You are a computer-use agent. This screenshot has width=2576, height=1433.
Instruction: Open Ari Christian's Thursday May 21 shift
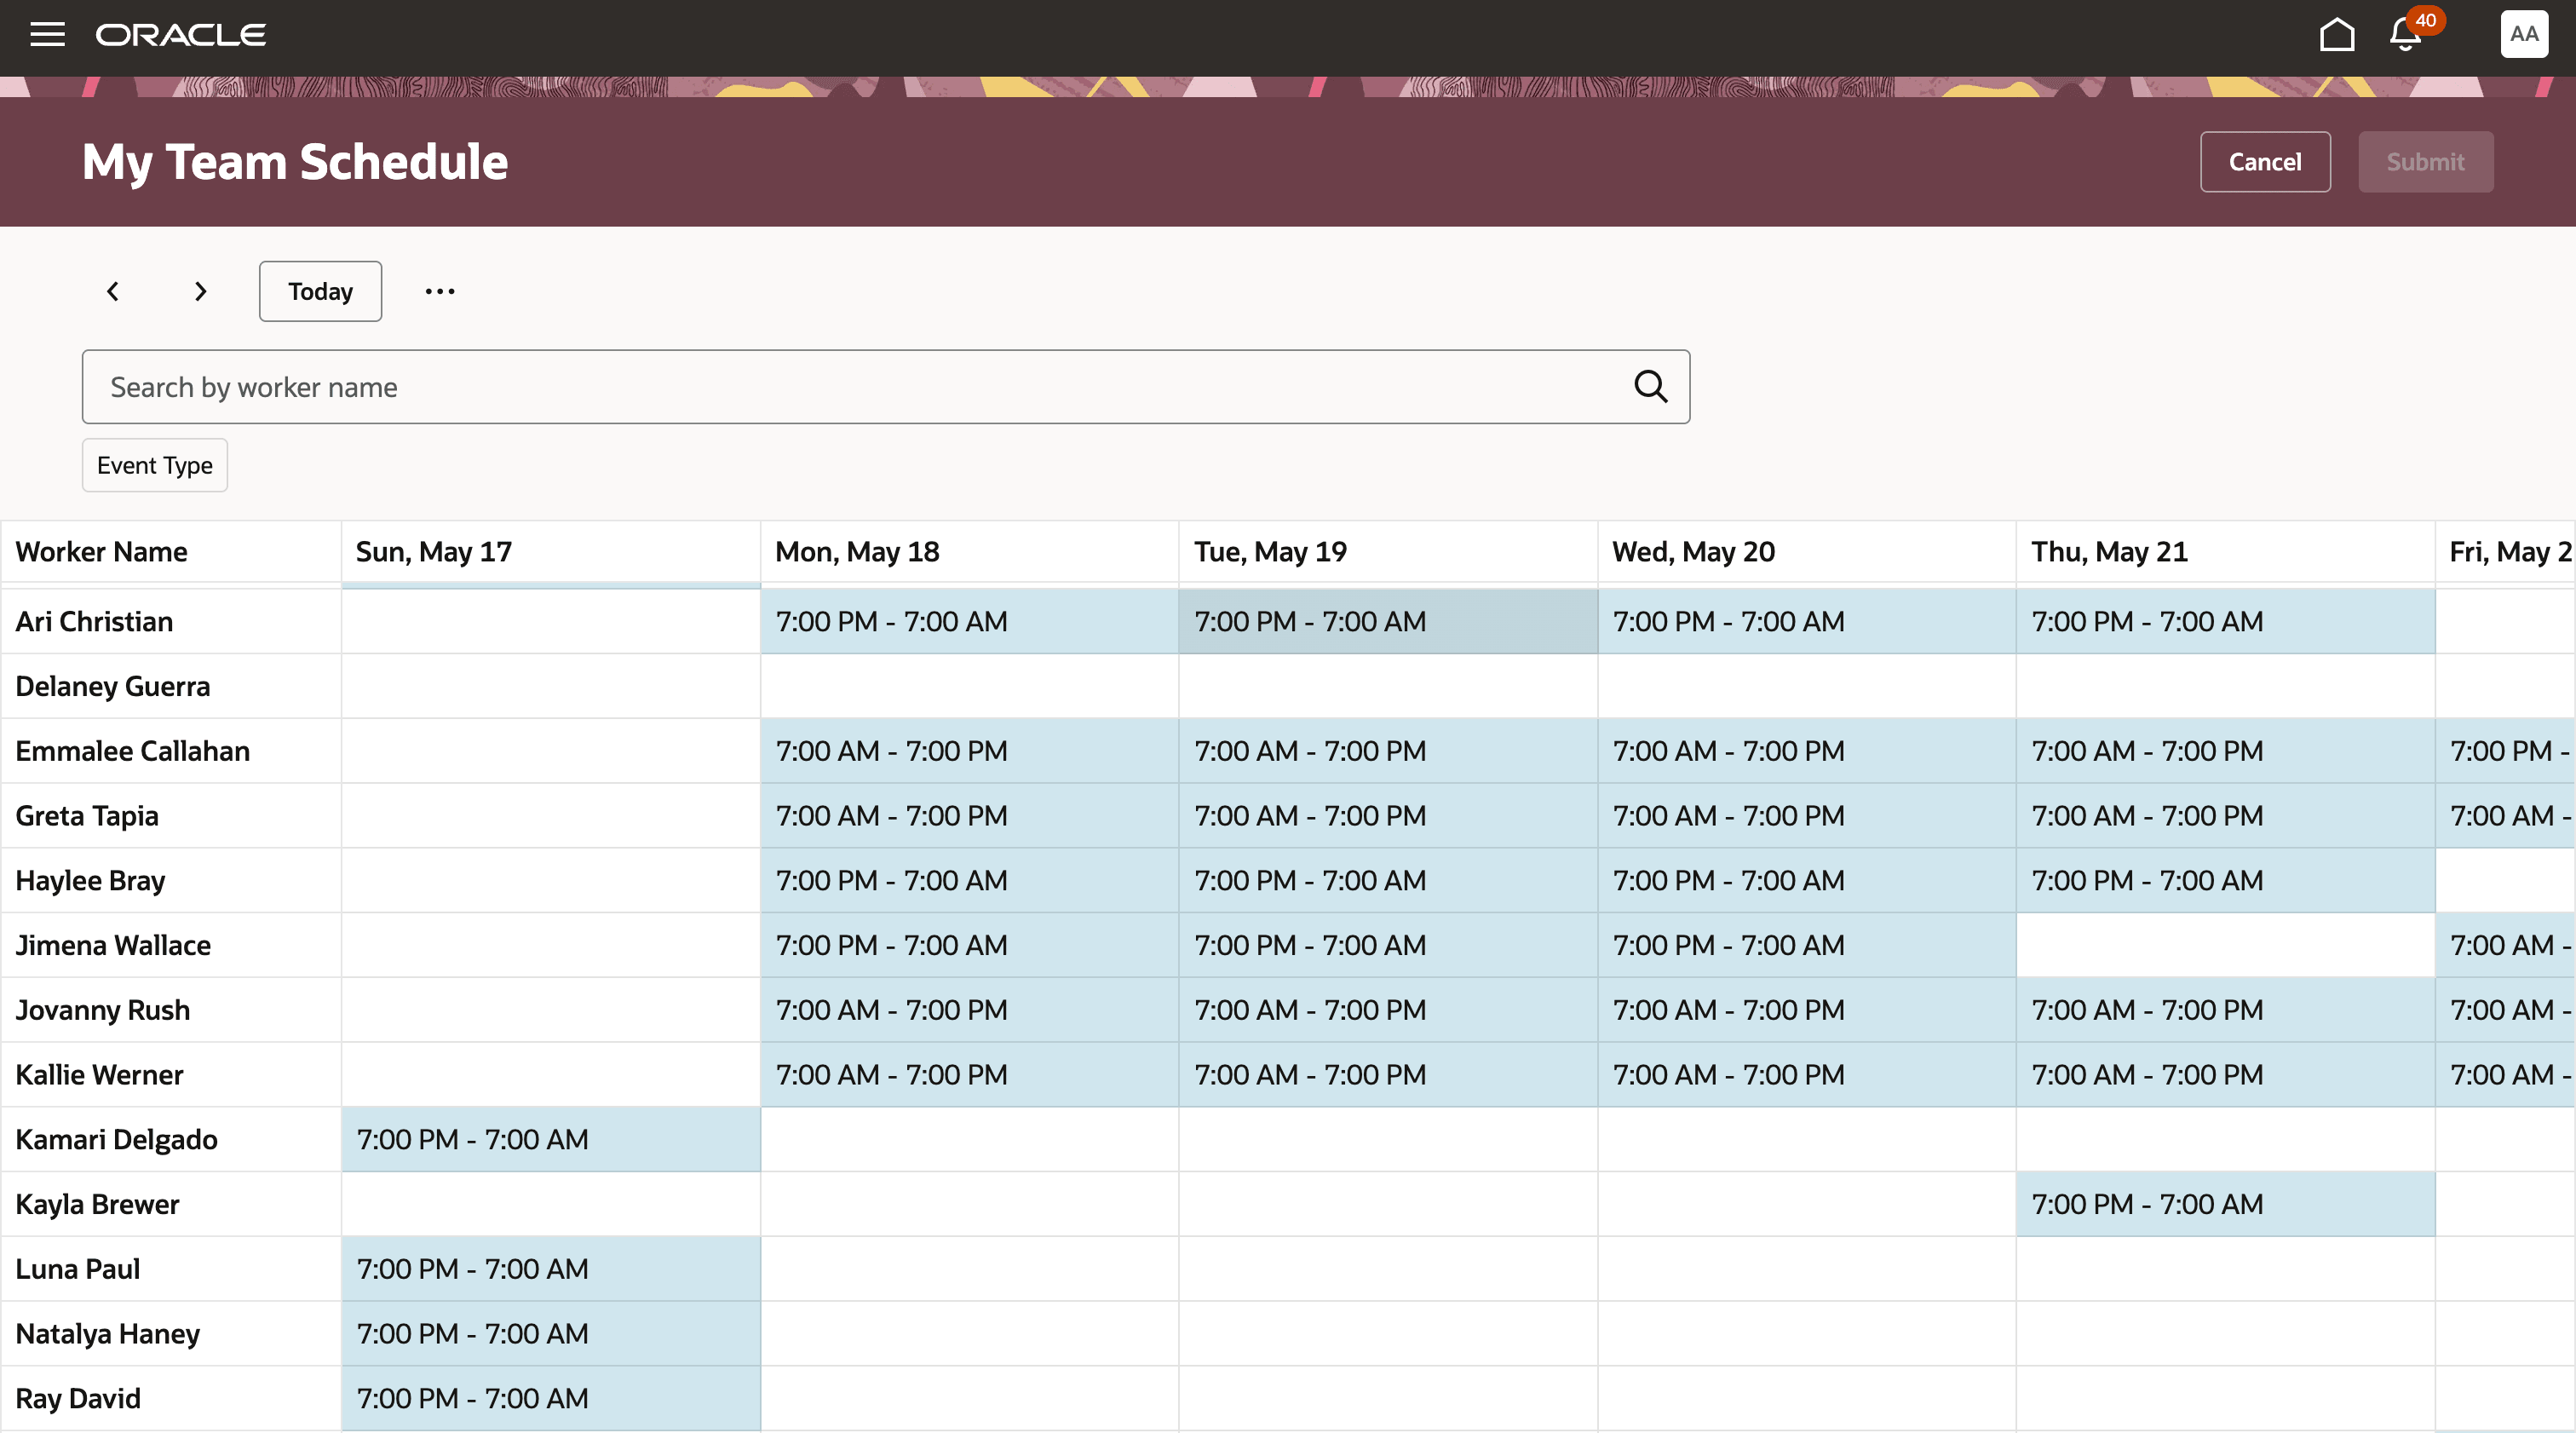click(2226, 622)
